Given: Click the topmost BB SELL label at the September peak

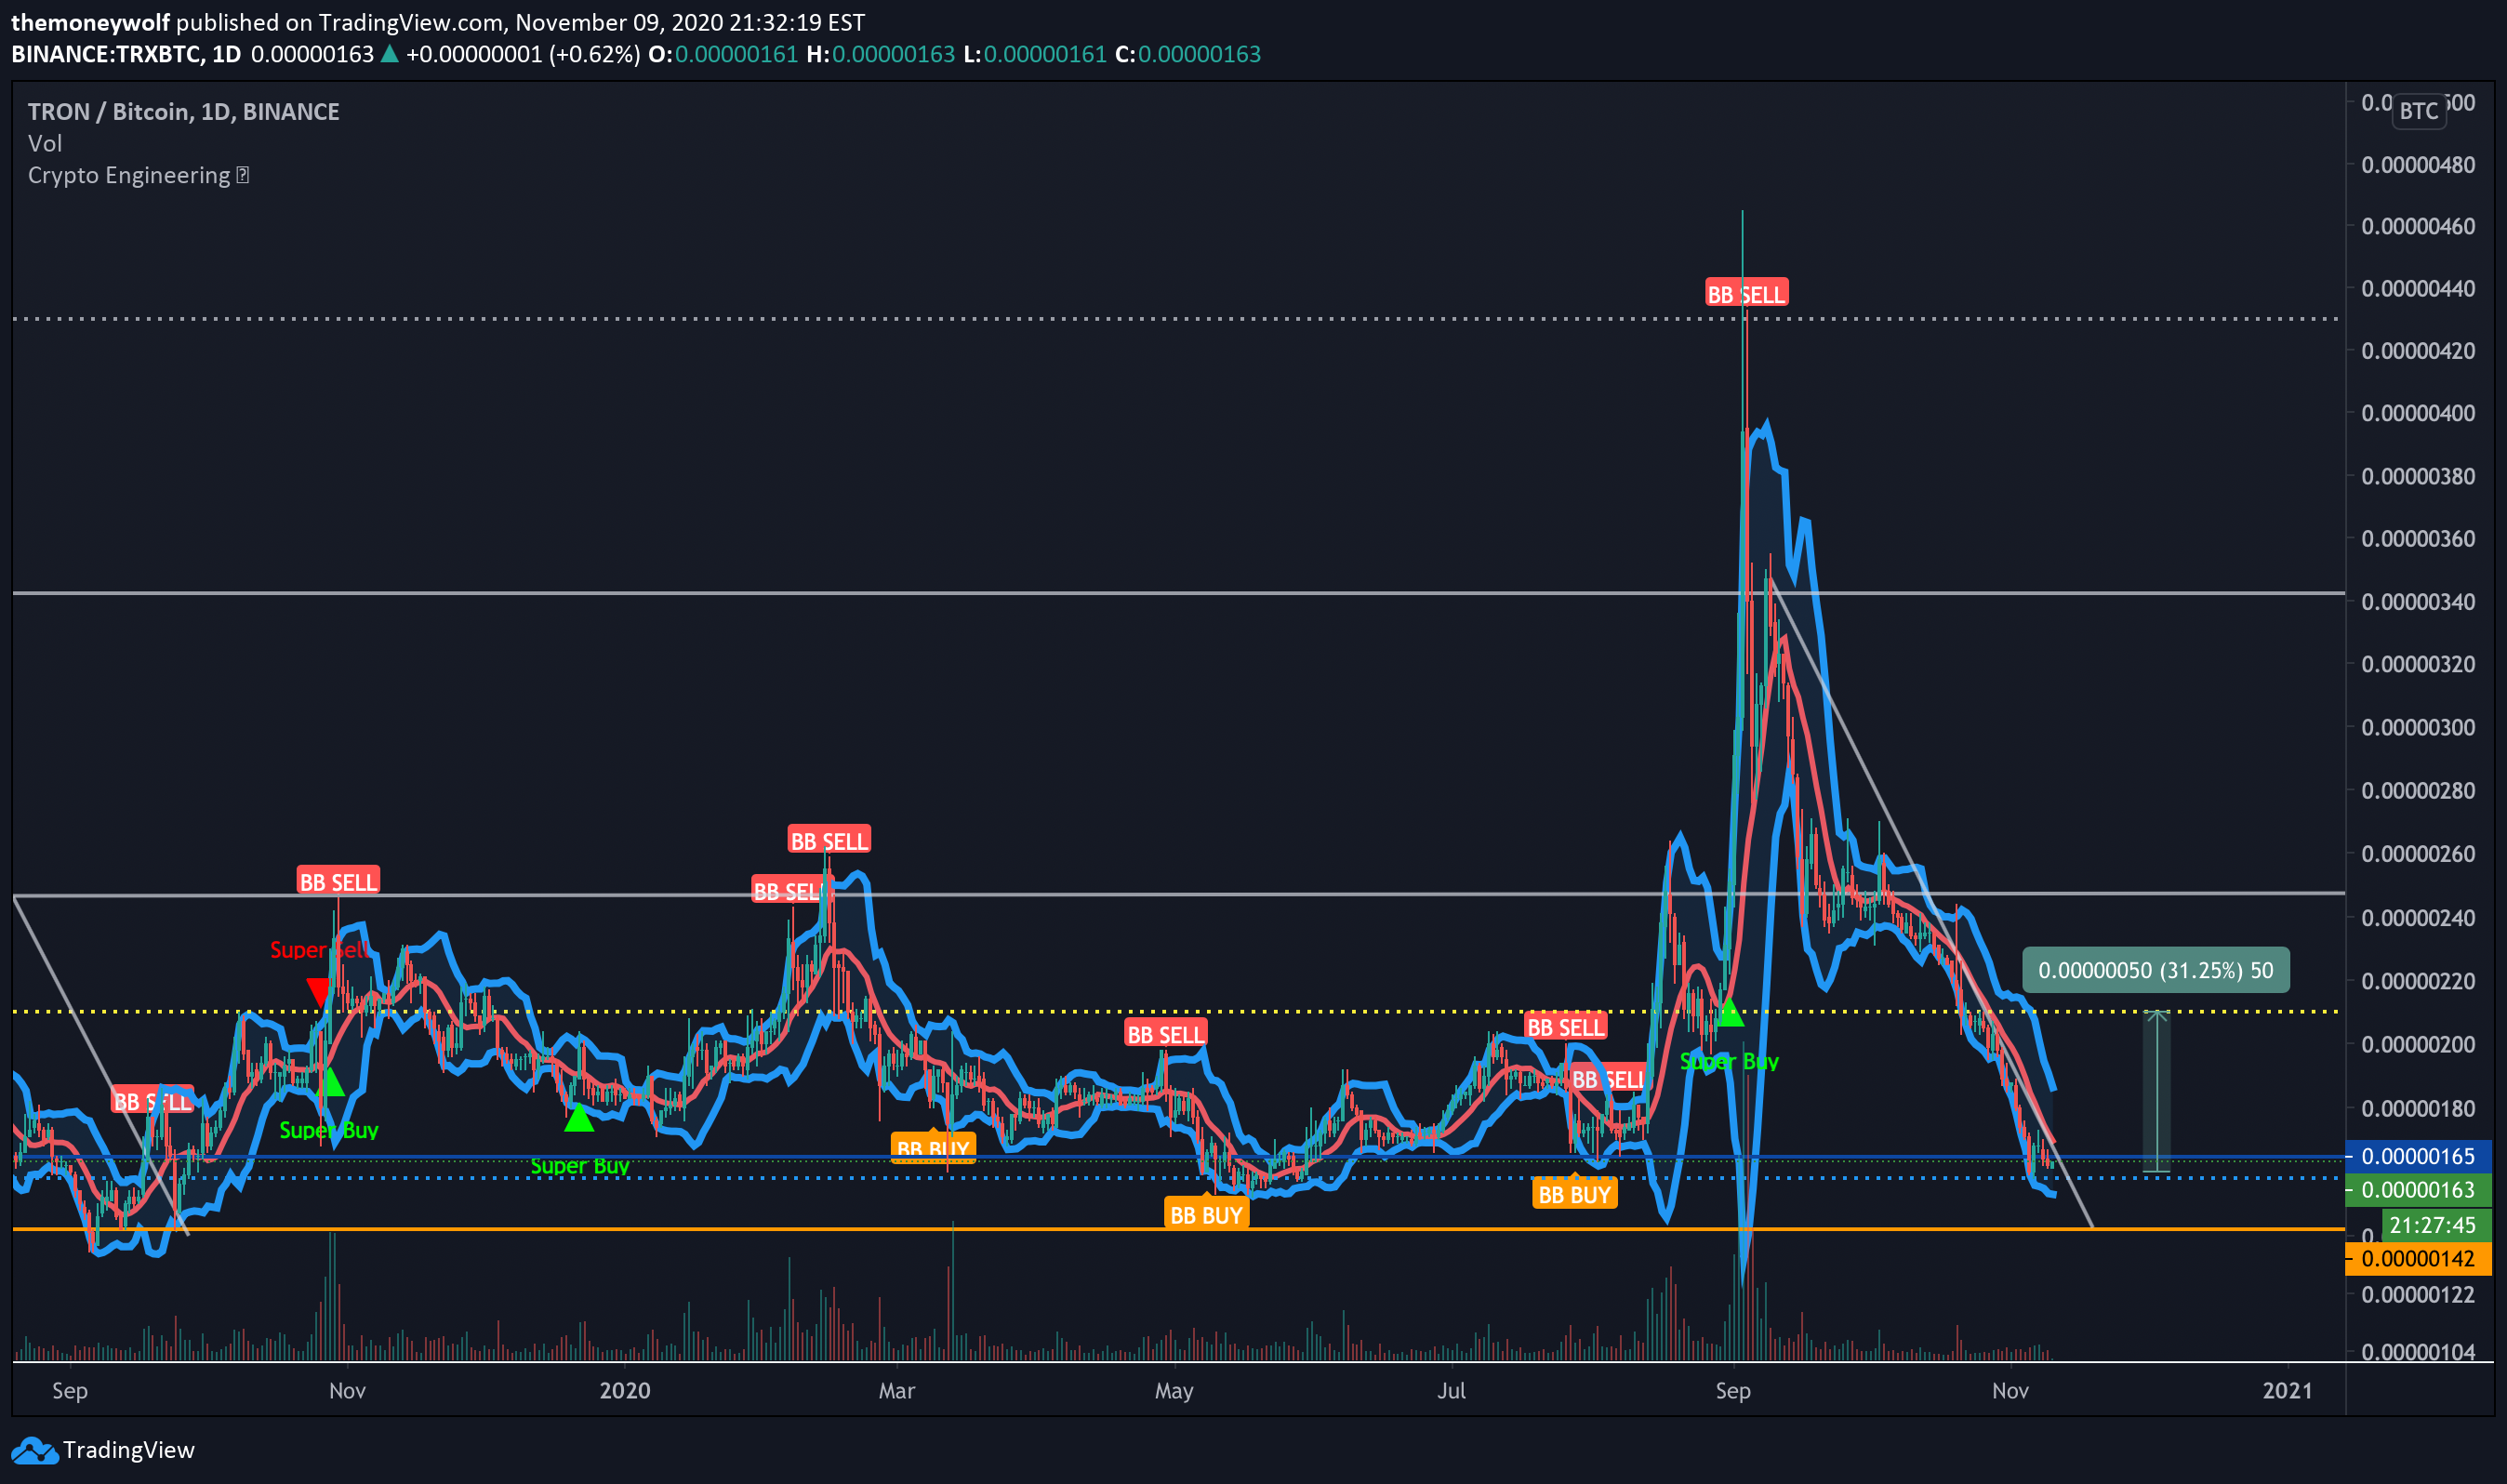Looking at the screenshot, I should pos(1745,294).
